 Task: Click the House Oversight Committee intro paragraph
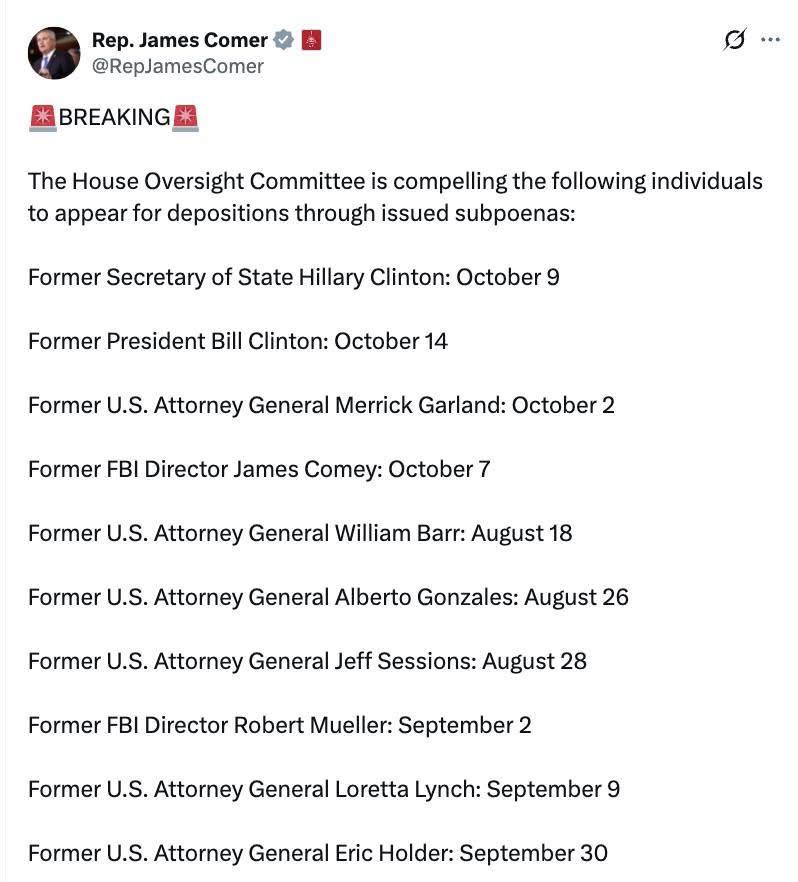pos(395,197)
